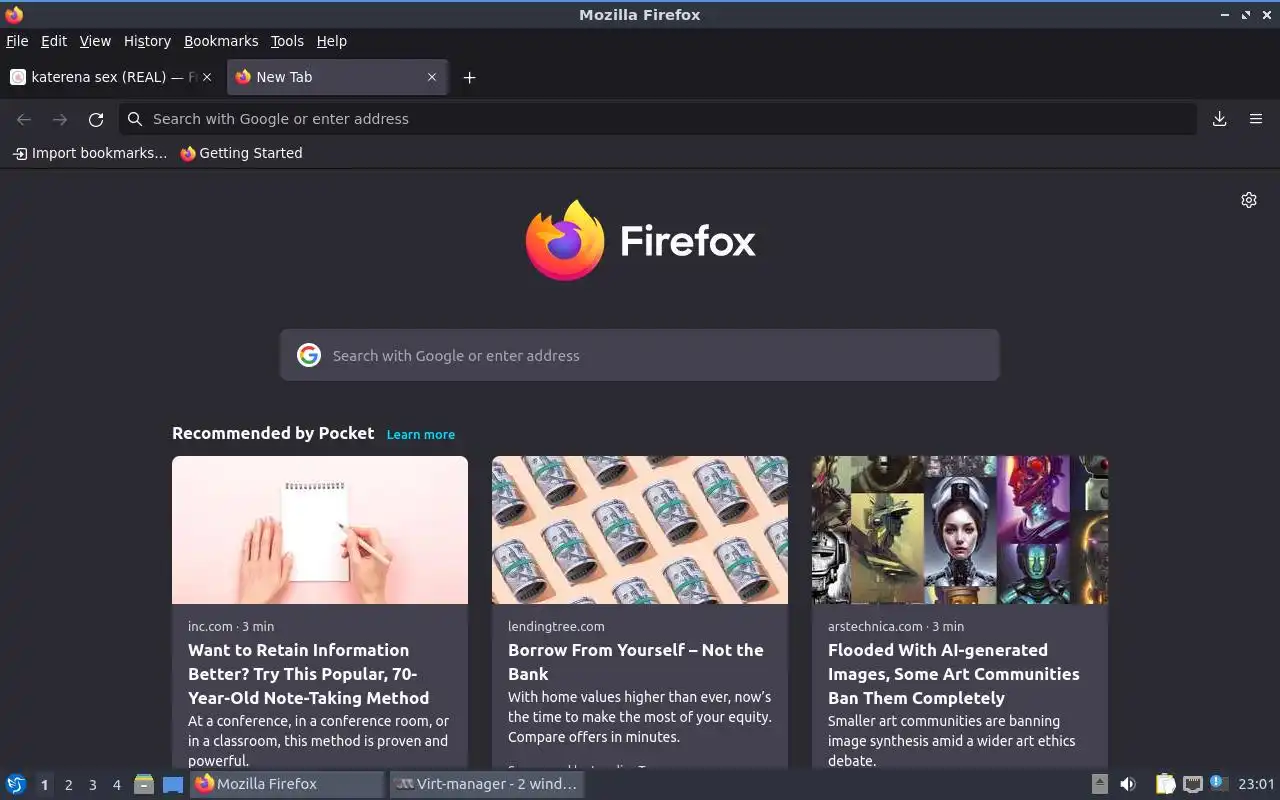
Task: Click the show desktop taskbar icon
Action: coord(173,784)
